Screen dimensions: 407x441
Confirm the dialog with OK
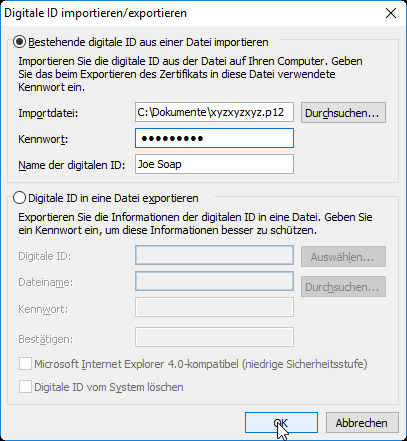[281, 423]
